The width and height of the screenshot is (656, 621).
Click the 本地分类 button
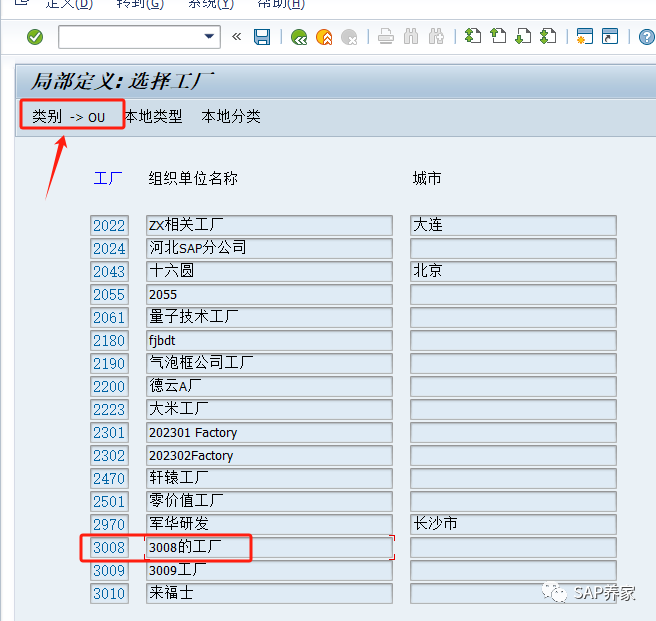point(231,116)
